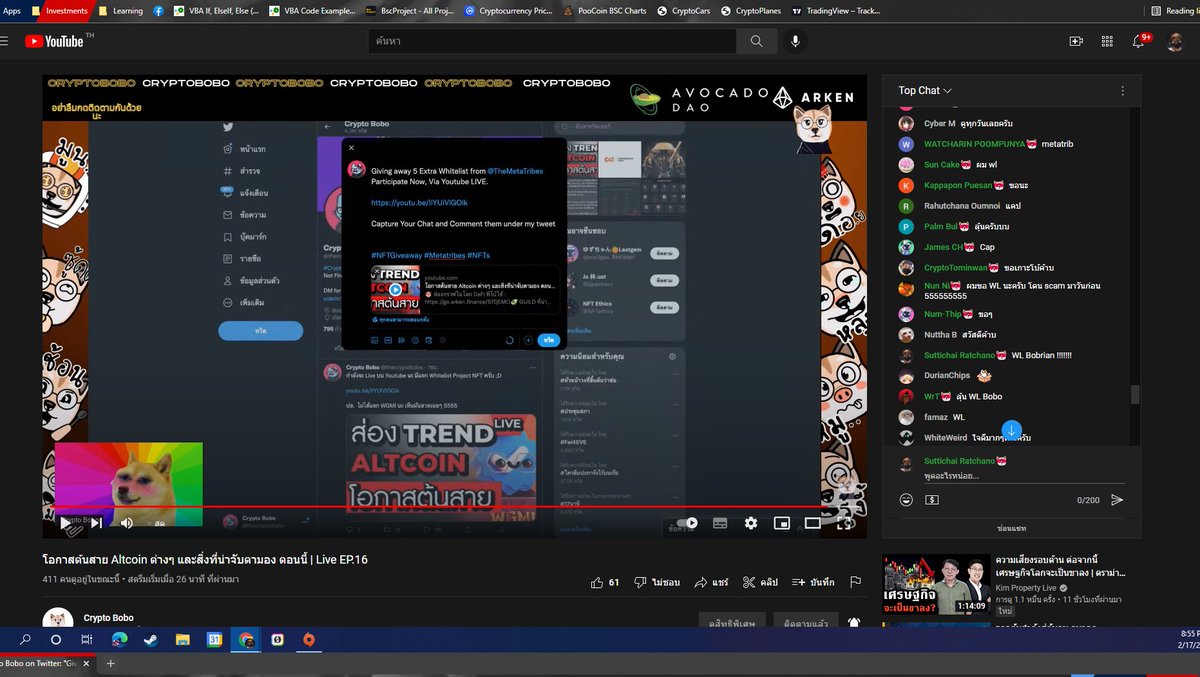Toggle the autoplay switch
The height and width of the screenshot is (677, 1200).
687,522
